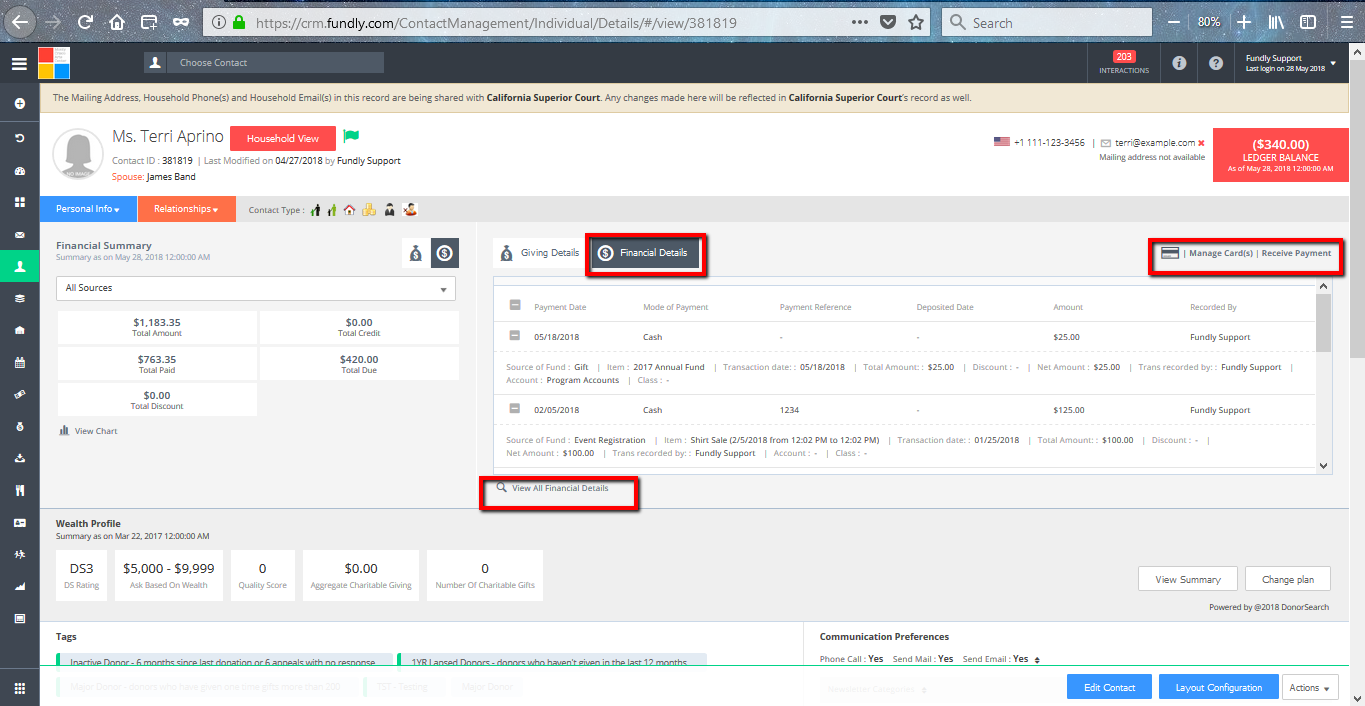The width and height of the screenshot is (1365, 706).
Task: Open the browser page actions ellipsis menu
Action: tap(860, 22)
